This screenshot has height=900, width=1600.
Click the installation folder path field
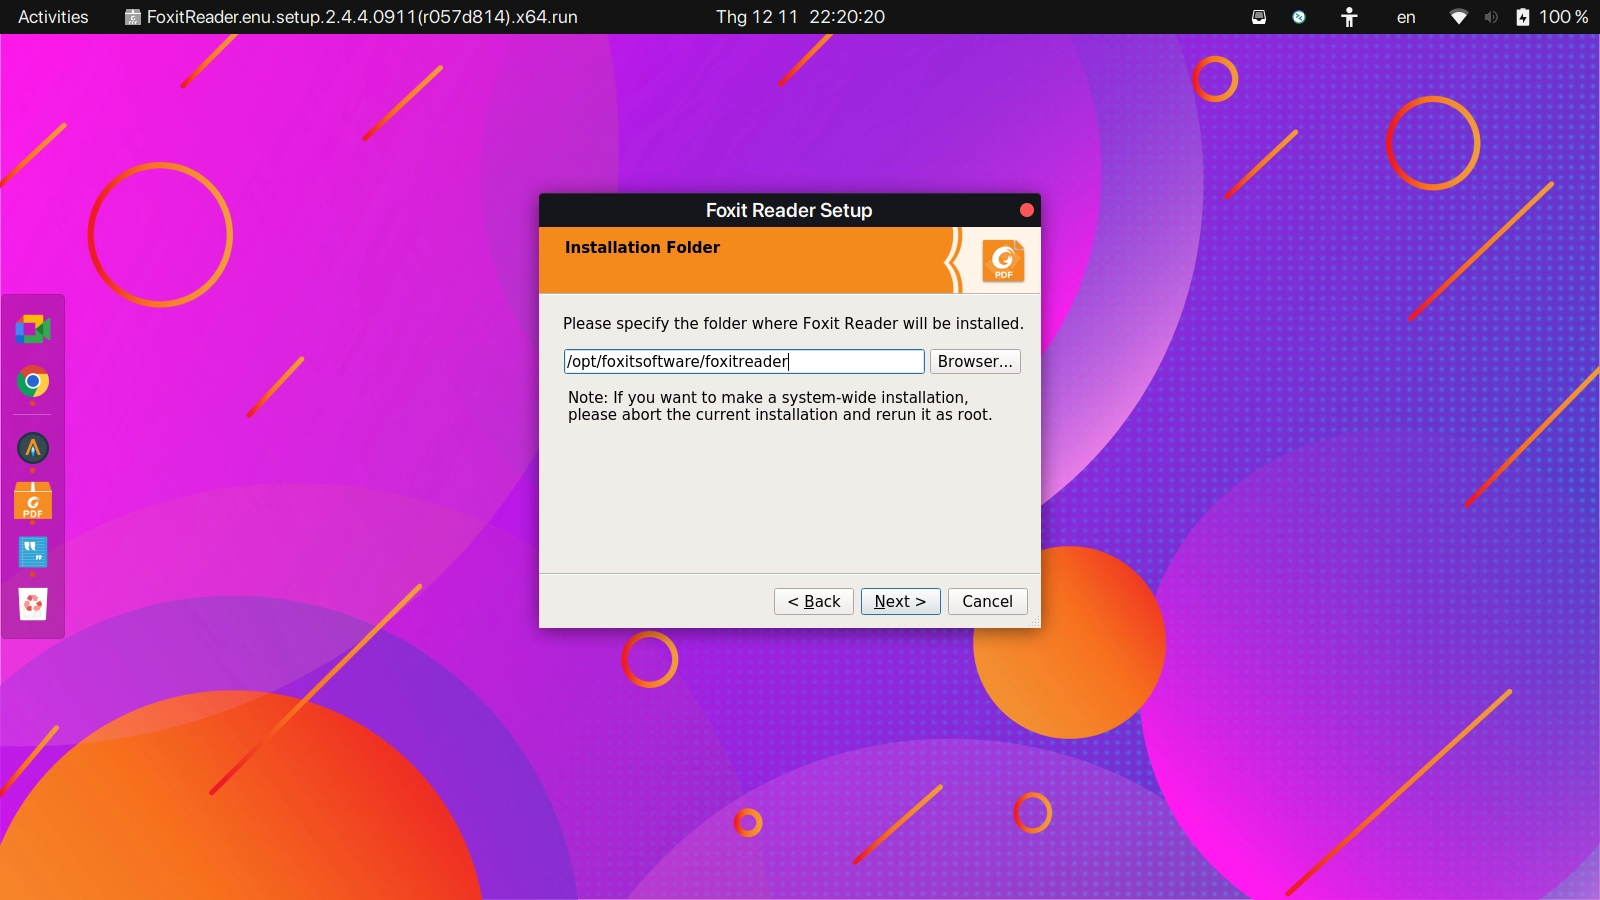click(744, 361)
